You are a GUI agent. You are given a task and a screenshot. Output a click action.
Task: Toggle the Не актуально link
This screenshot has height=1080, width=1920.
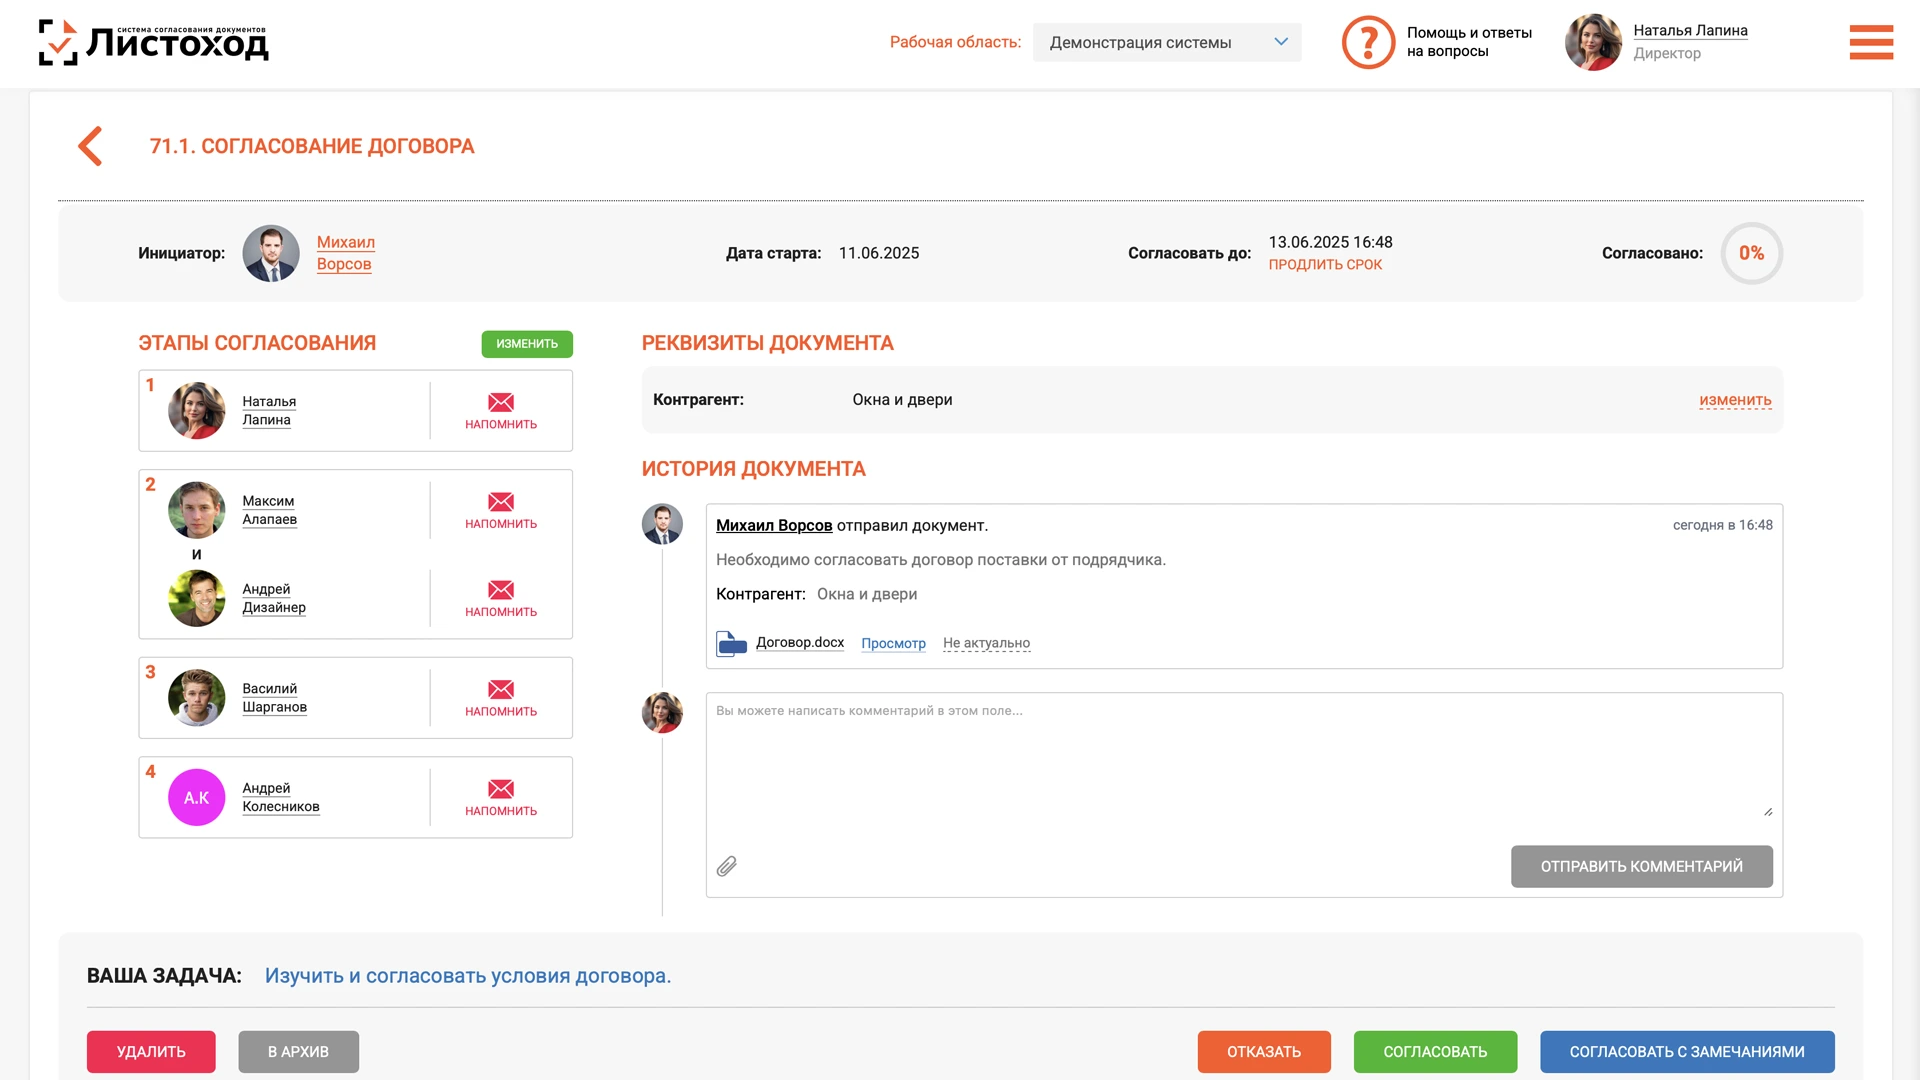[986, 643]
